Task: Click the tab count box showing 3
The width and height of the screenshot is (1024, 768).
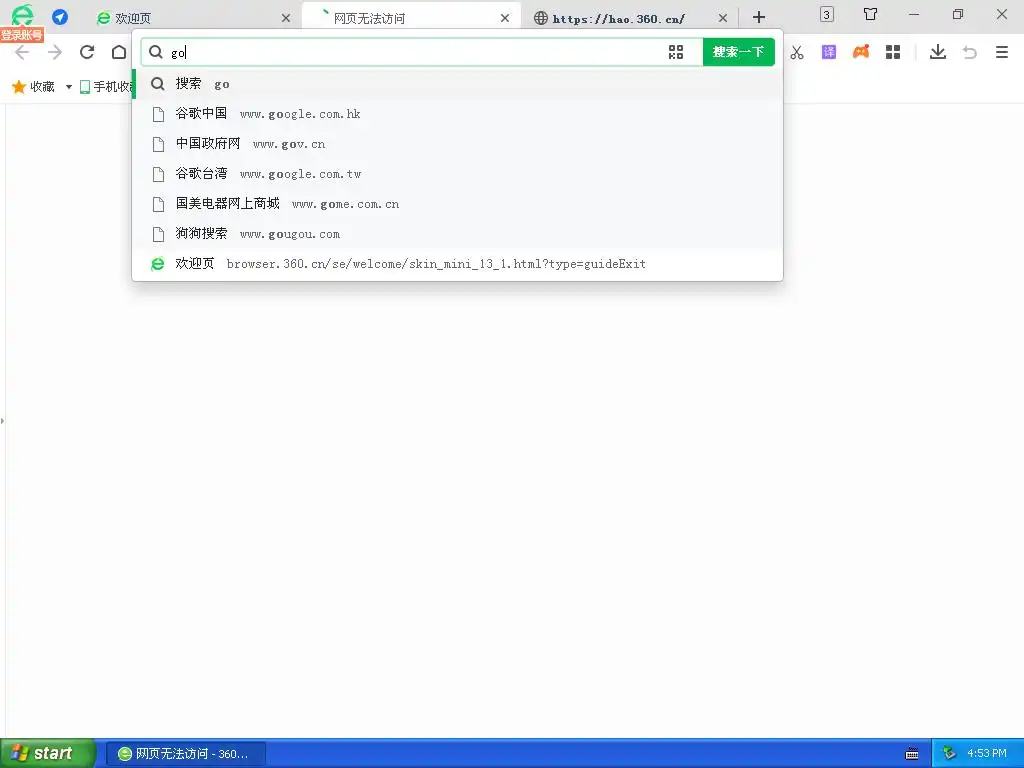Action: tap(827, 14)
